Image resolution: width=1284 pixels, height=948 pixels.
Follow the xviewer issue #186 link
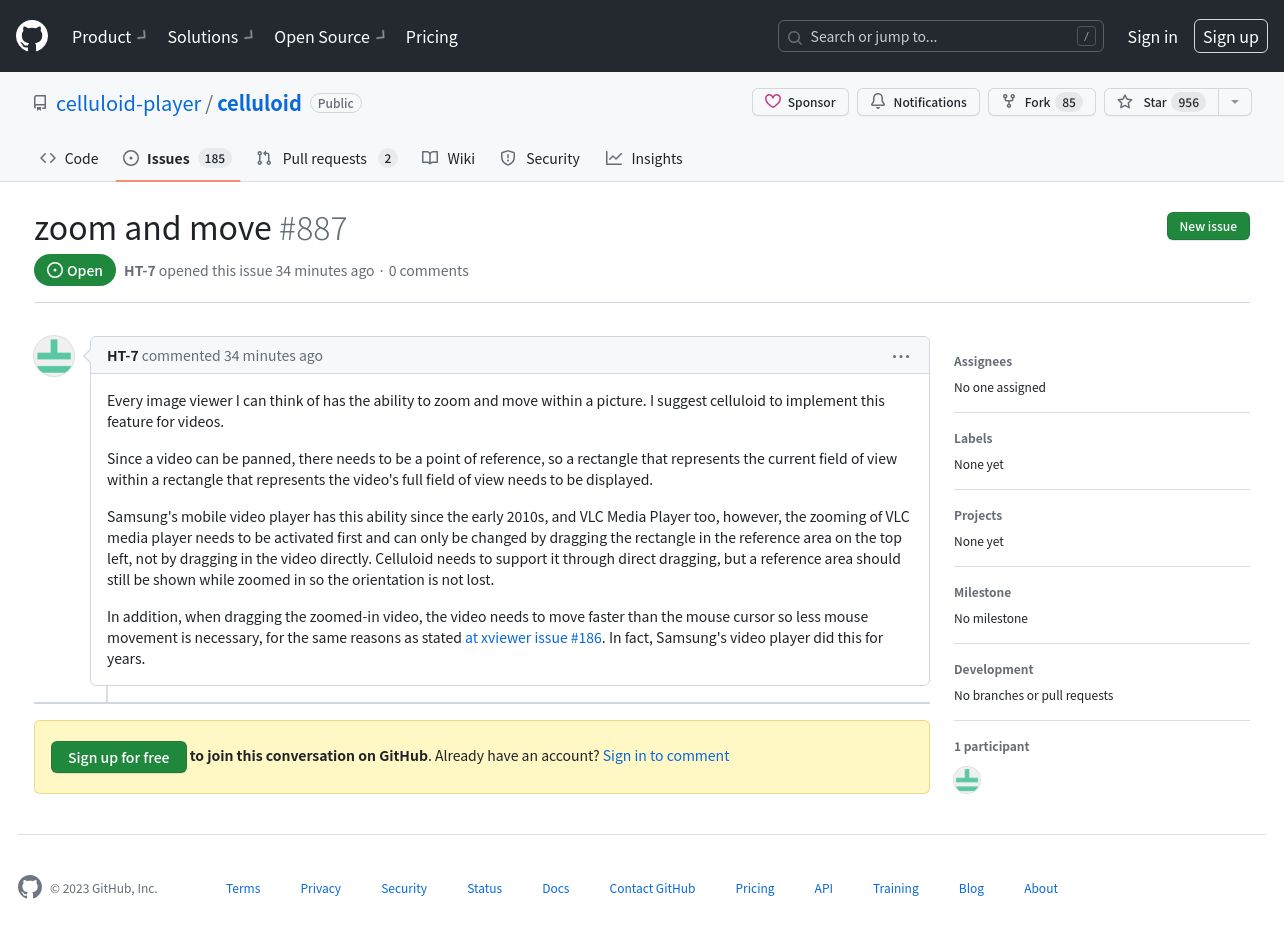pos(533,637)
